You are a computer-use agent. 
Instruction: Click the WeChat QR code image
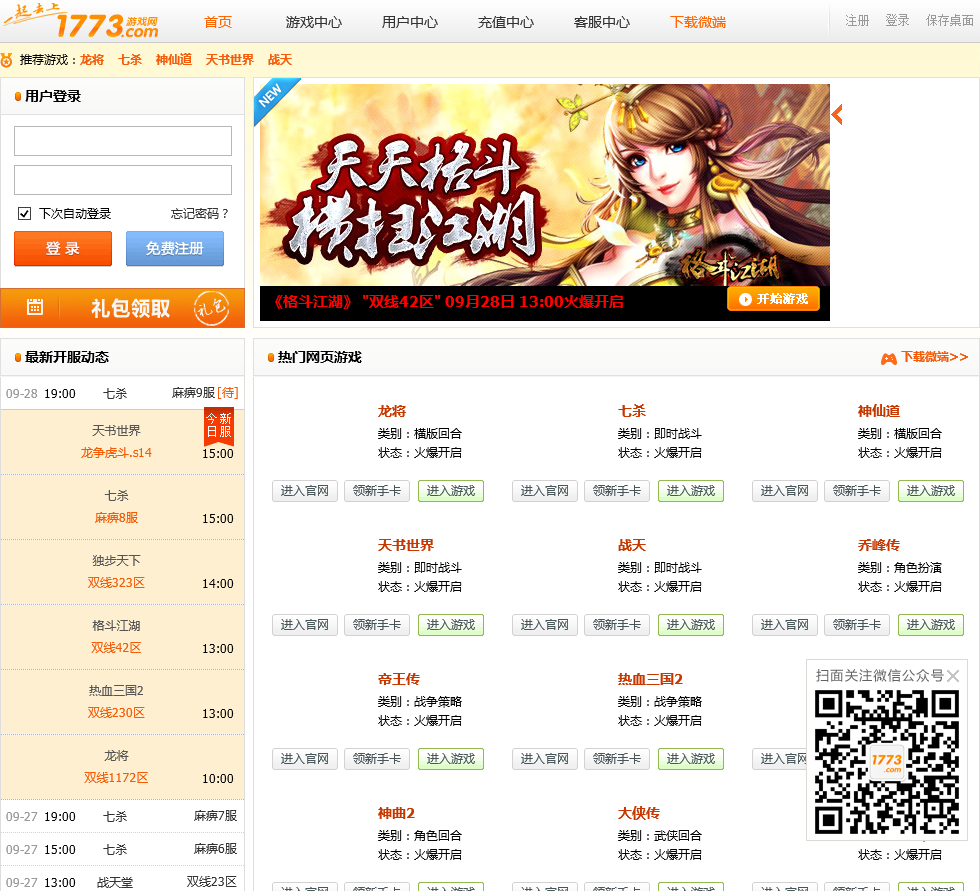tap(887, 762)
